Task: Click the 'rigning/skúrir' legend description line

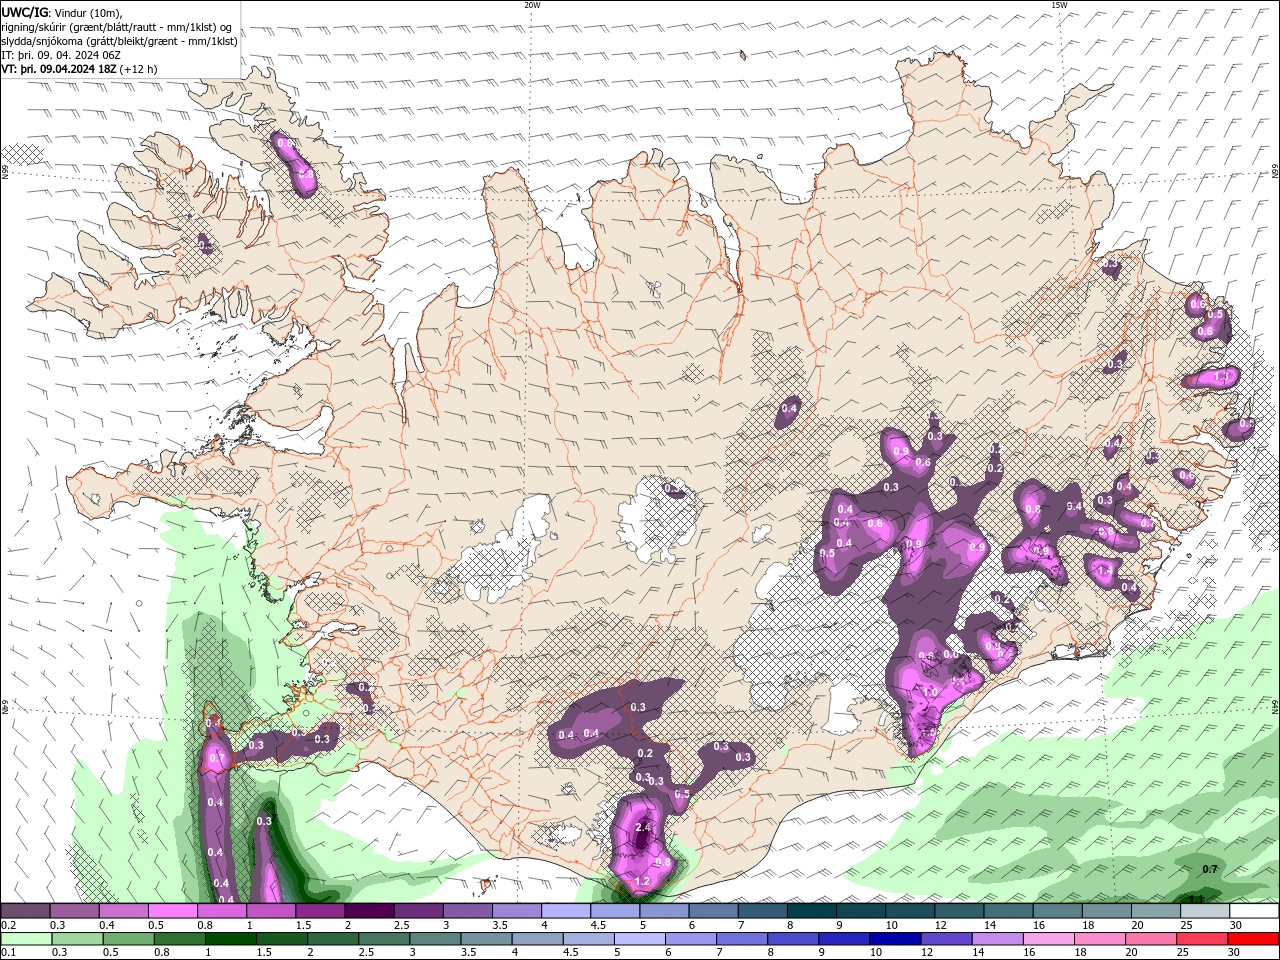Action: [x=117, y=27]
